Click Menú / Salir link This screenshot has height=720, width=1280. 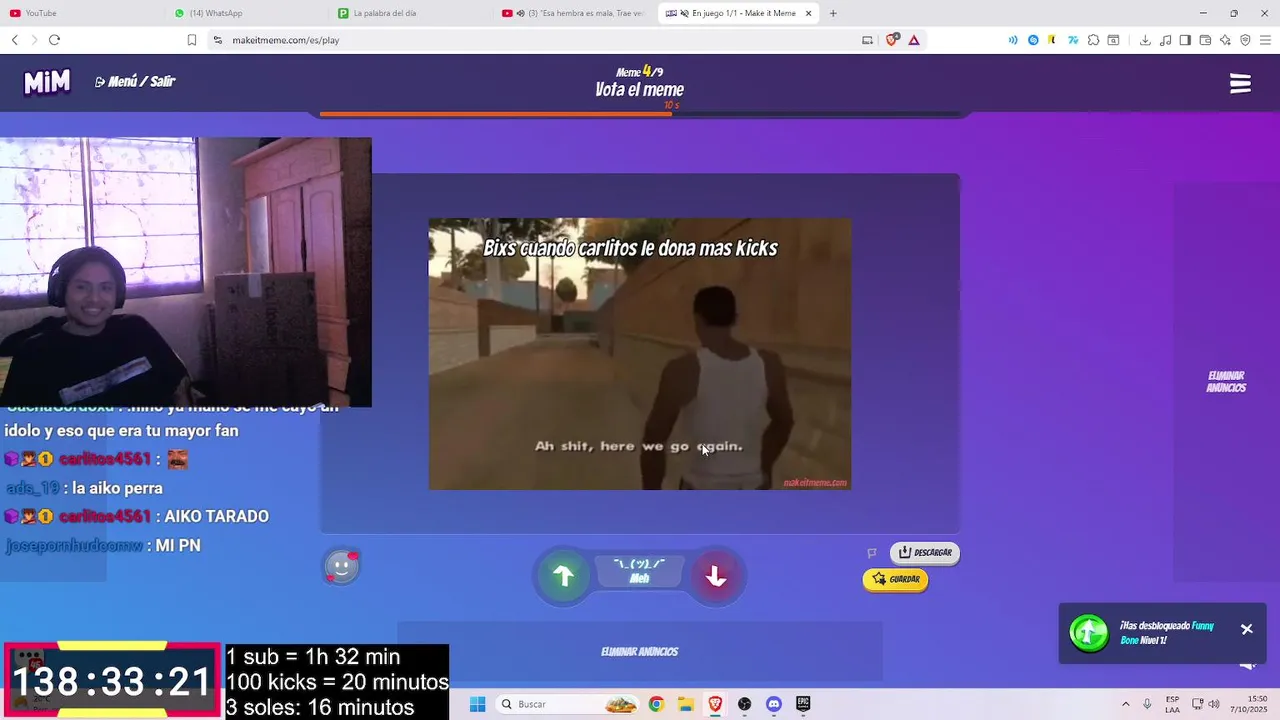pos(135,82)
